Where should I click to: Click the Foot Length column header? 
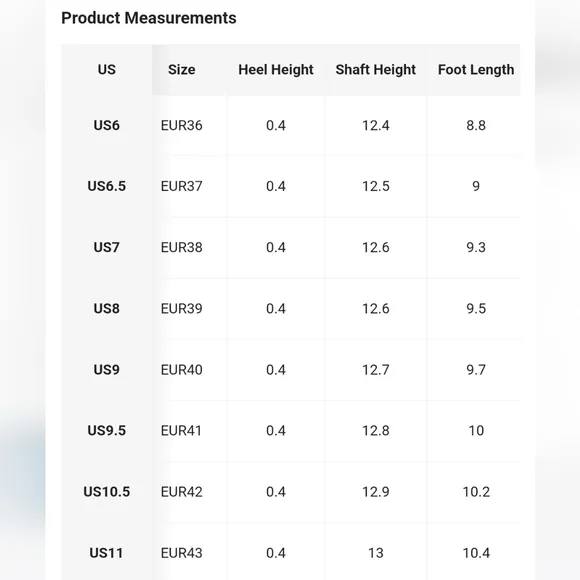(x=476, y=70)
